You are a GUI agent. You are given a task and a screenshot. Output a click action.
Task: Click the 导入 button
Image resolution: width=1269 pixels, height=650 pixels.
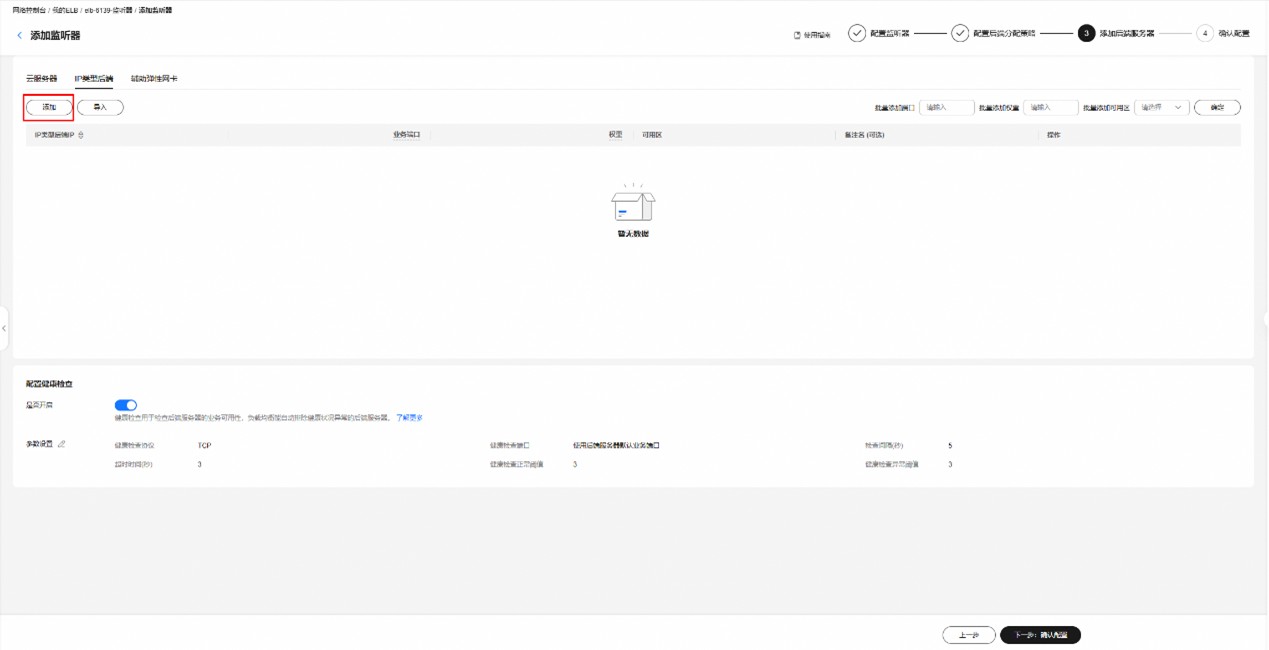point(100,107)
